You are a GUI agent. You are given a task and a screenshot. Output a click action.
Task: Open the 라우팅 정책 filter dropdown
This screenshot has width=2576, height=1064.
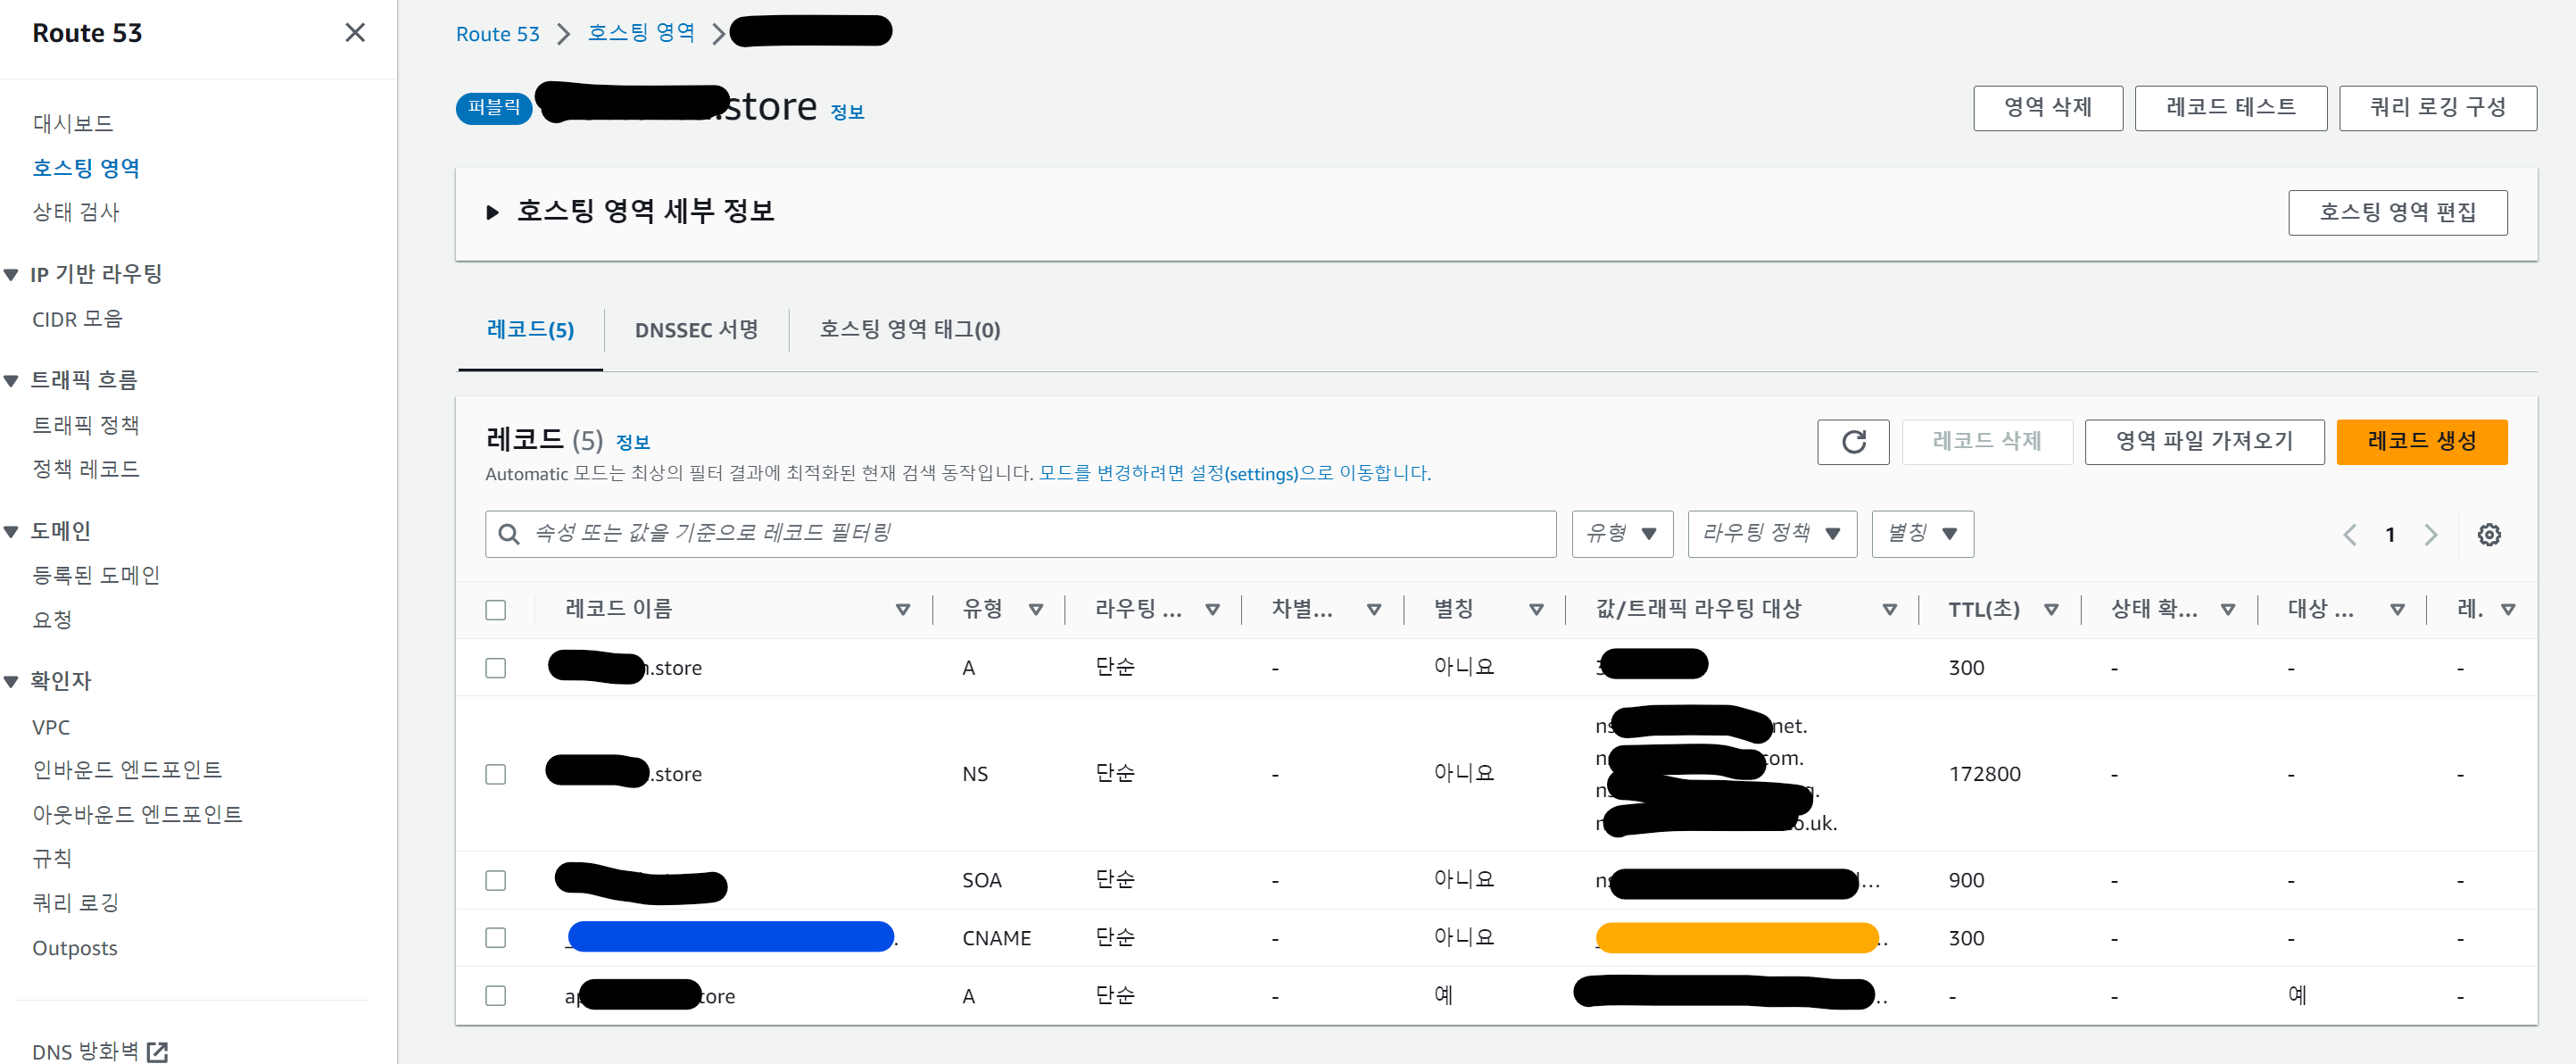tap(1771, 534)
